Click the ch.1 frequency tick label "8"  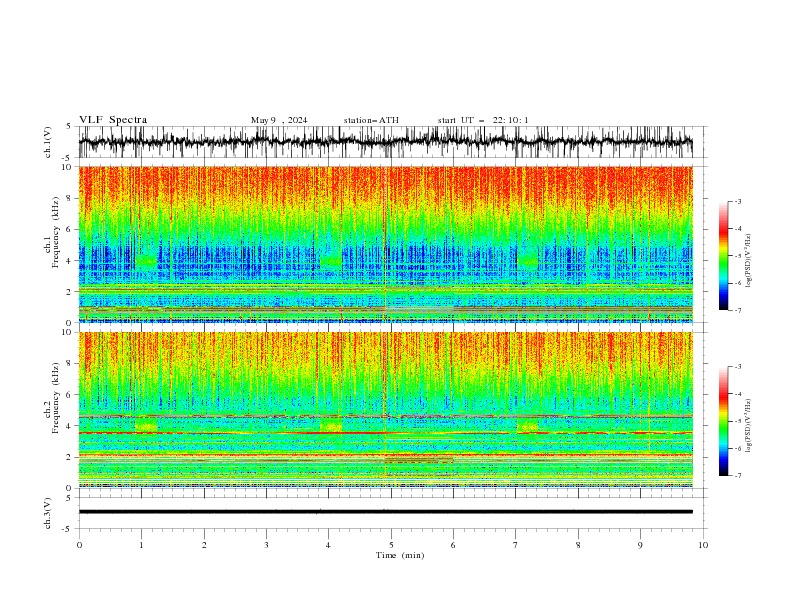70,198
